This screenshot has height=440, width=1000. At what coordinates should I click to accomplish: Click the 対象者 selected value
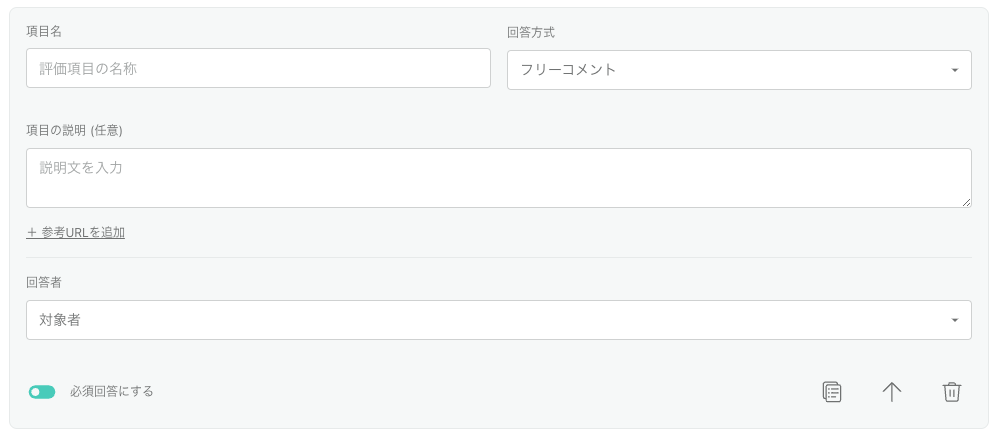tap(60, 320)
